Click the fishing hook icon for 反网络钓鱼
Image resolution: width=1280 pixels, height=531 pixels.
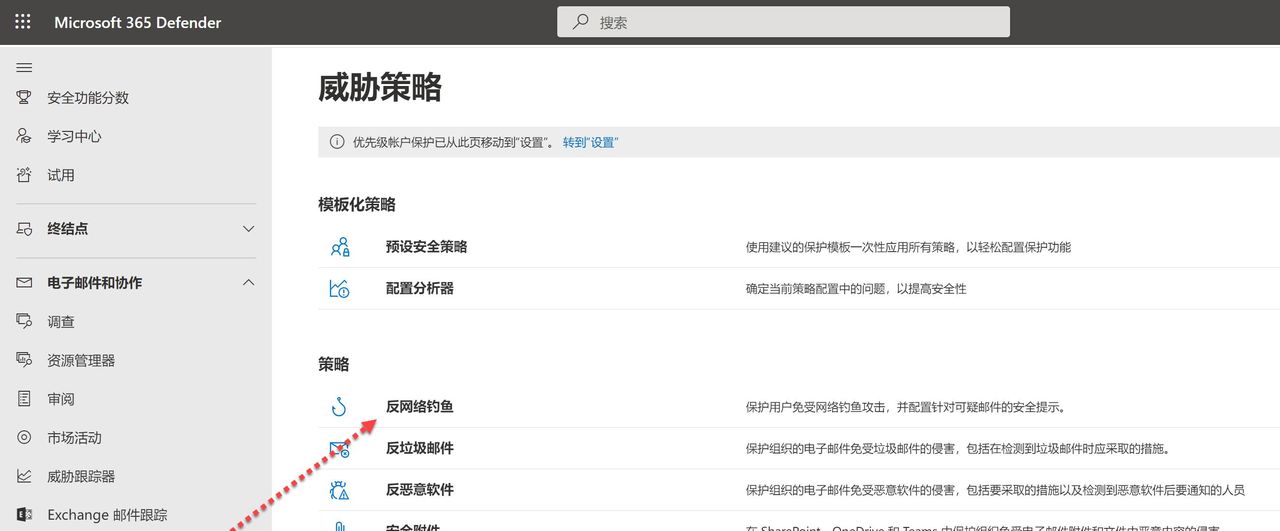(x=339, y=407)
